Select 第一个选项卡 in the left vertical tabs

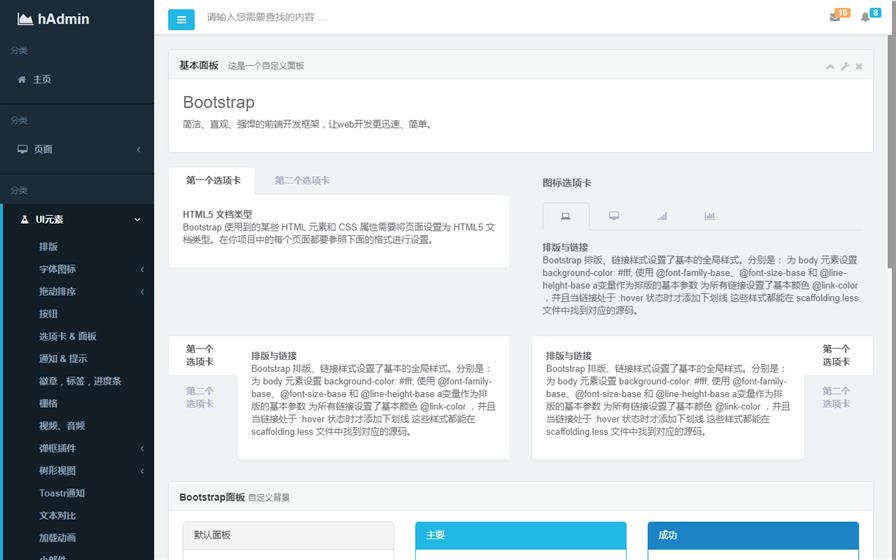coord(200,355)
